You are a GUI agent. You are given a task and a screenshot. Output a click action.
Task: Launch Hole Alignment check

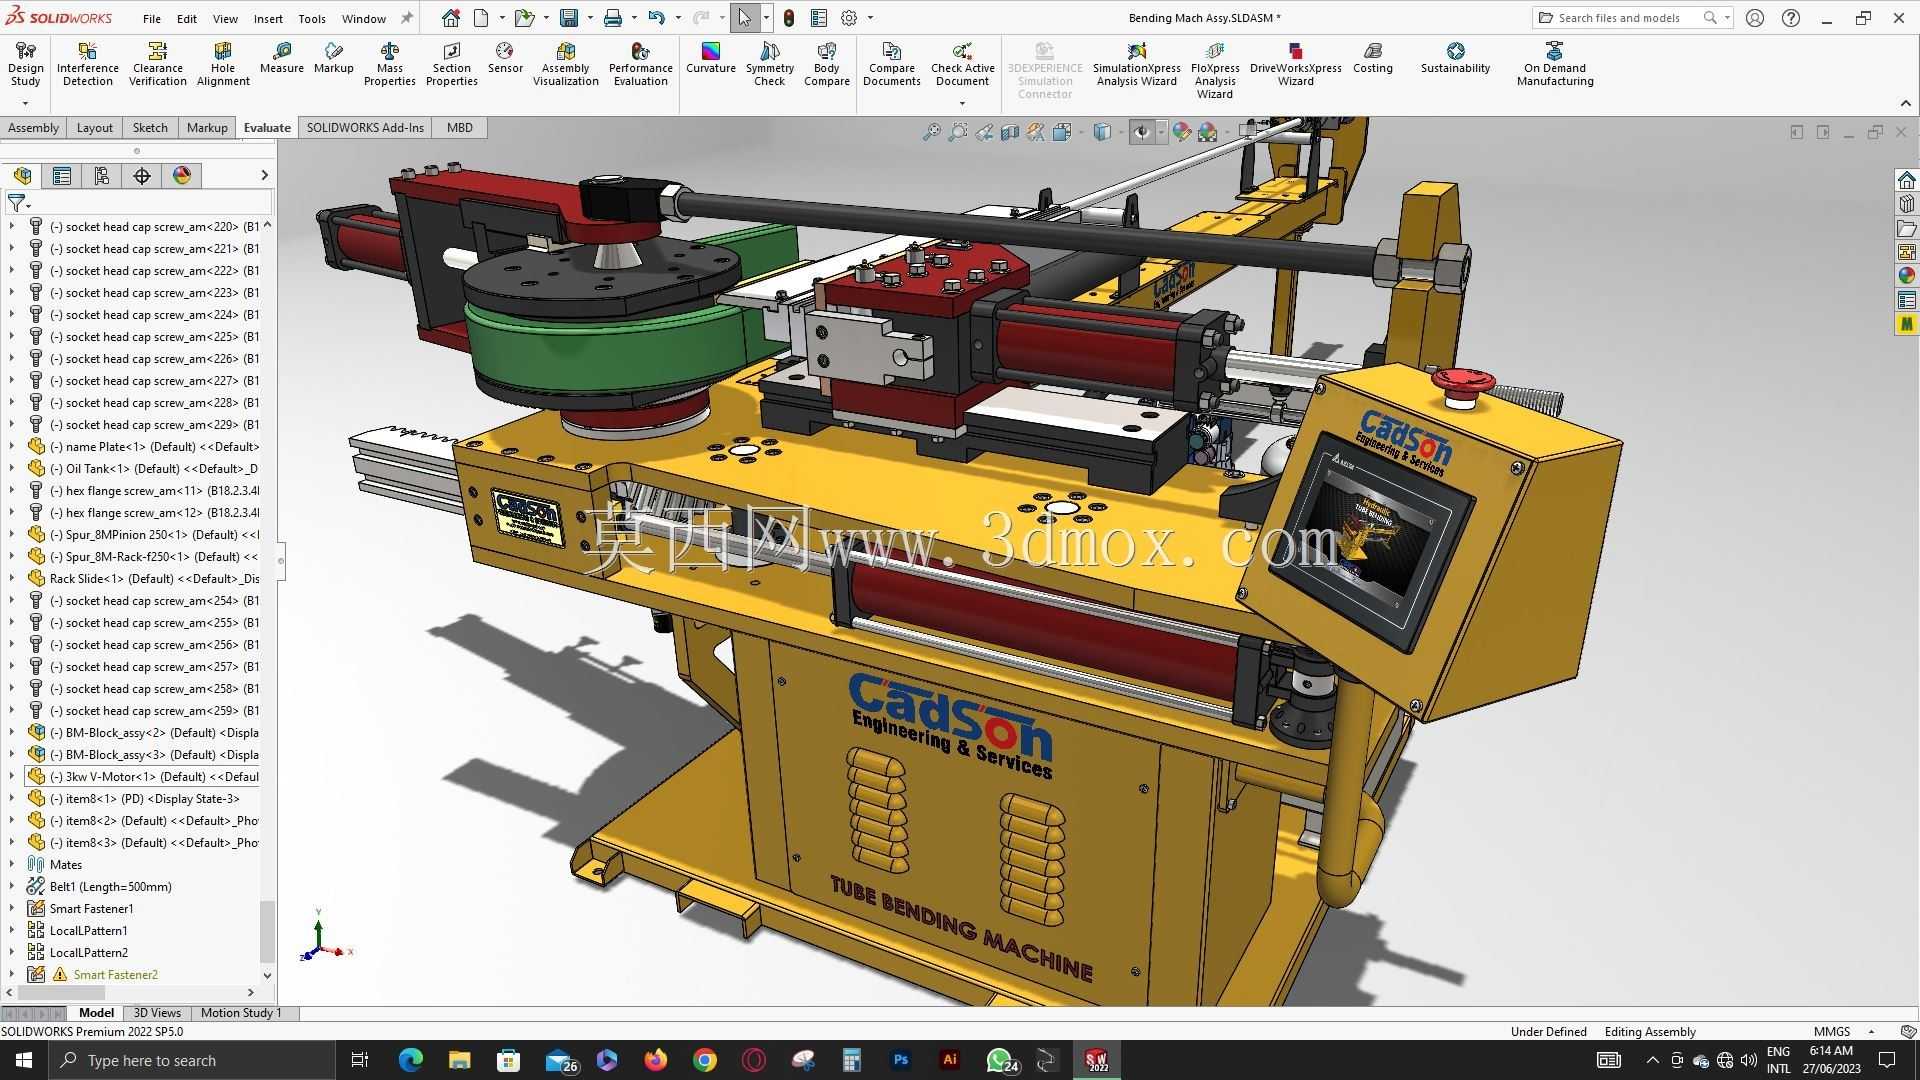pyautogui.click(x=223, y=64)
